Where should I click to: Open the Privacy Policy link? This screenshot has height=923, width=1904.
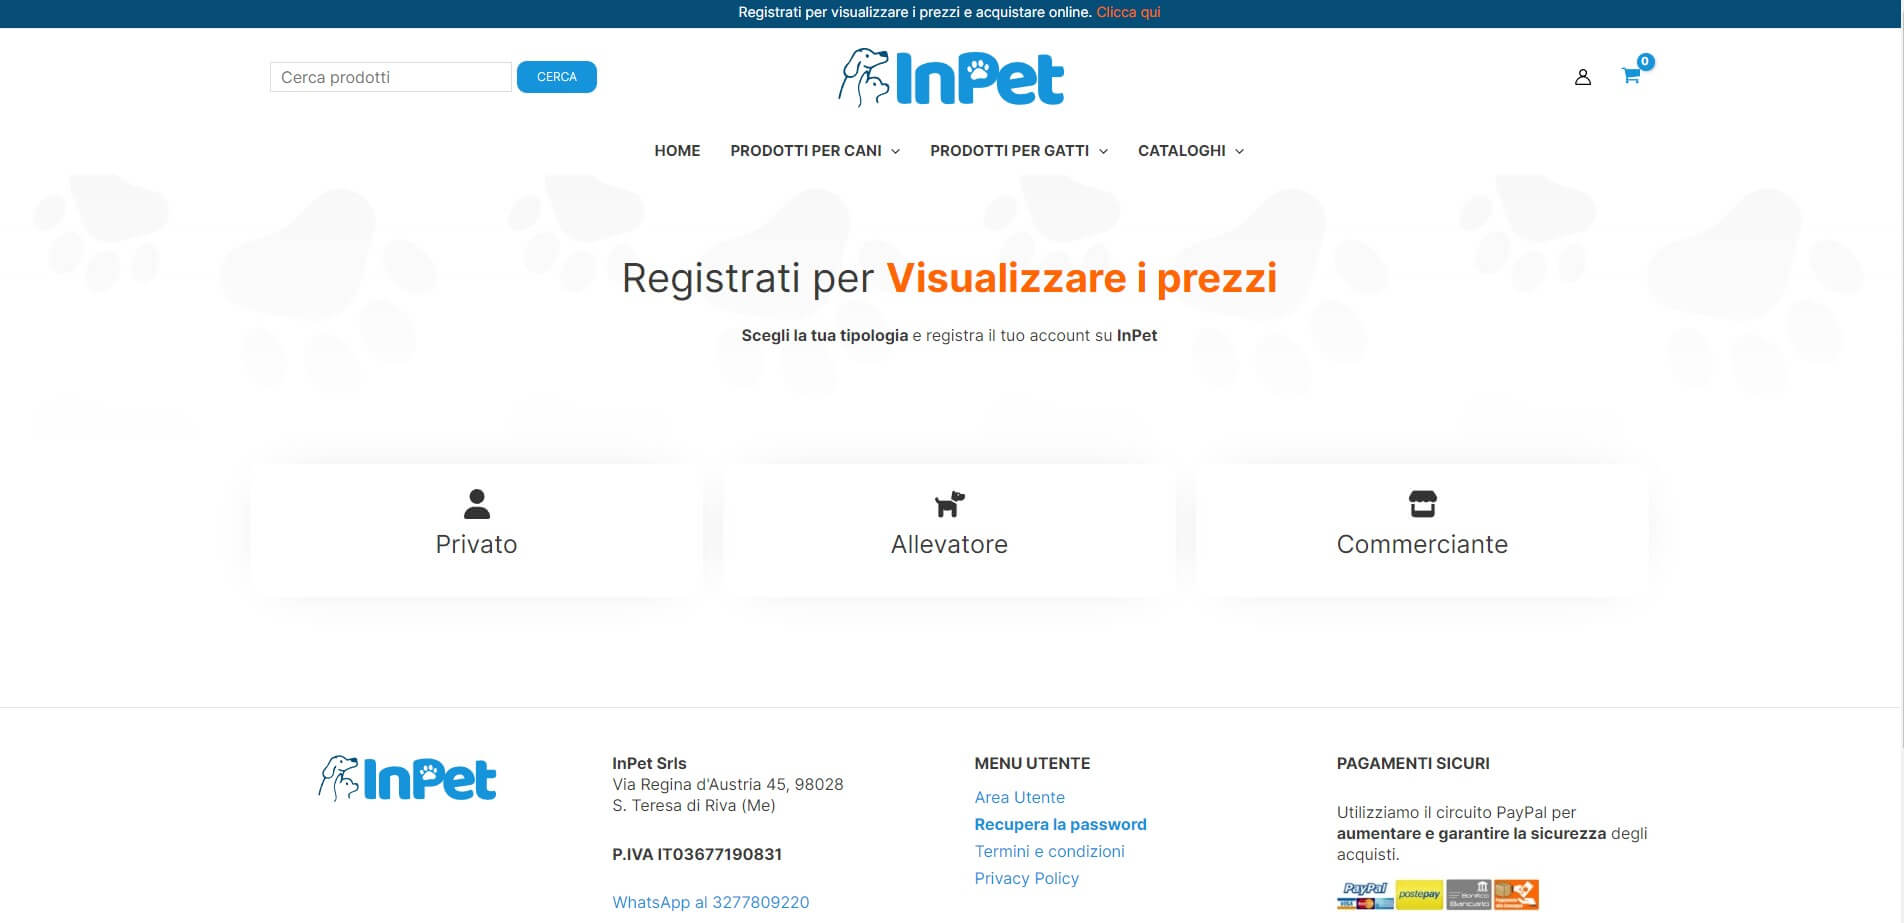tap(1026, 878)
